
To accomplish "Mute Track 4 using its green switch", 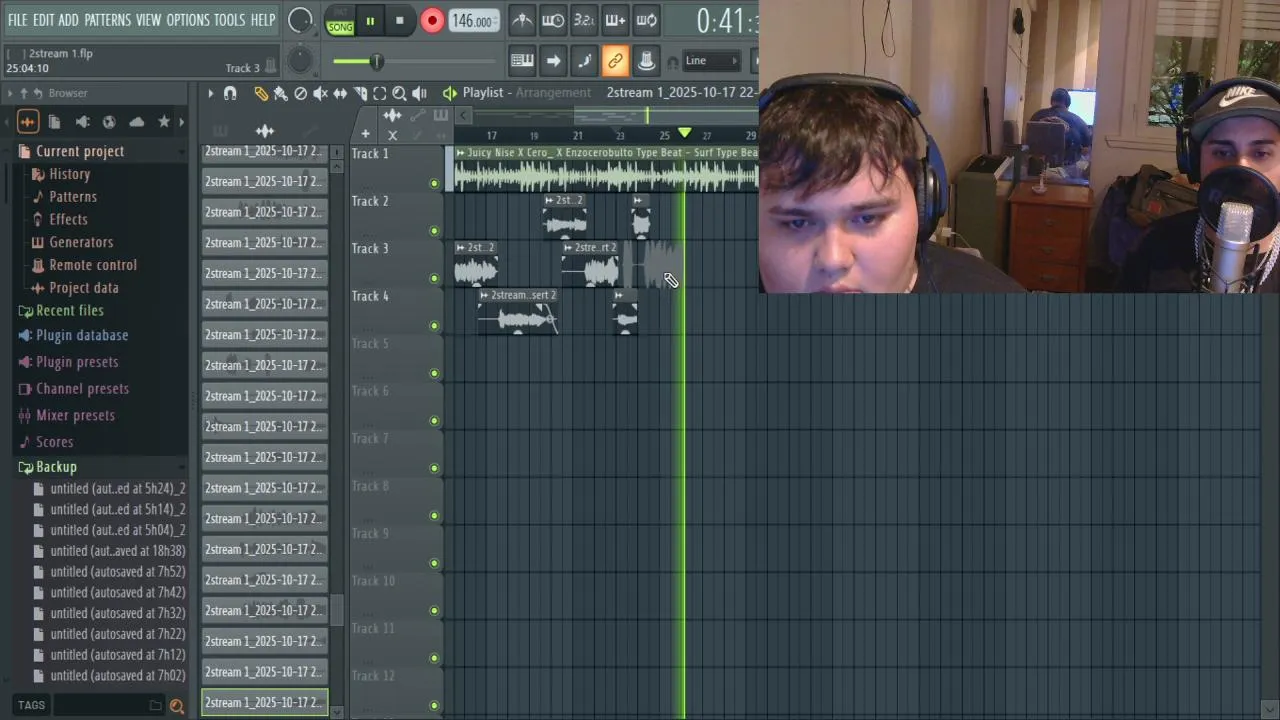I will pyautogui.click(x=434, y=326).
